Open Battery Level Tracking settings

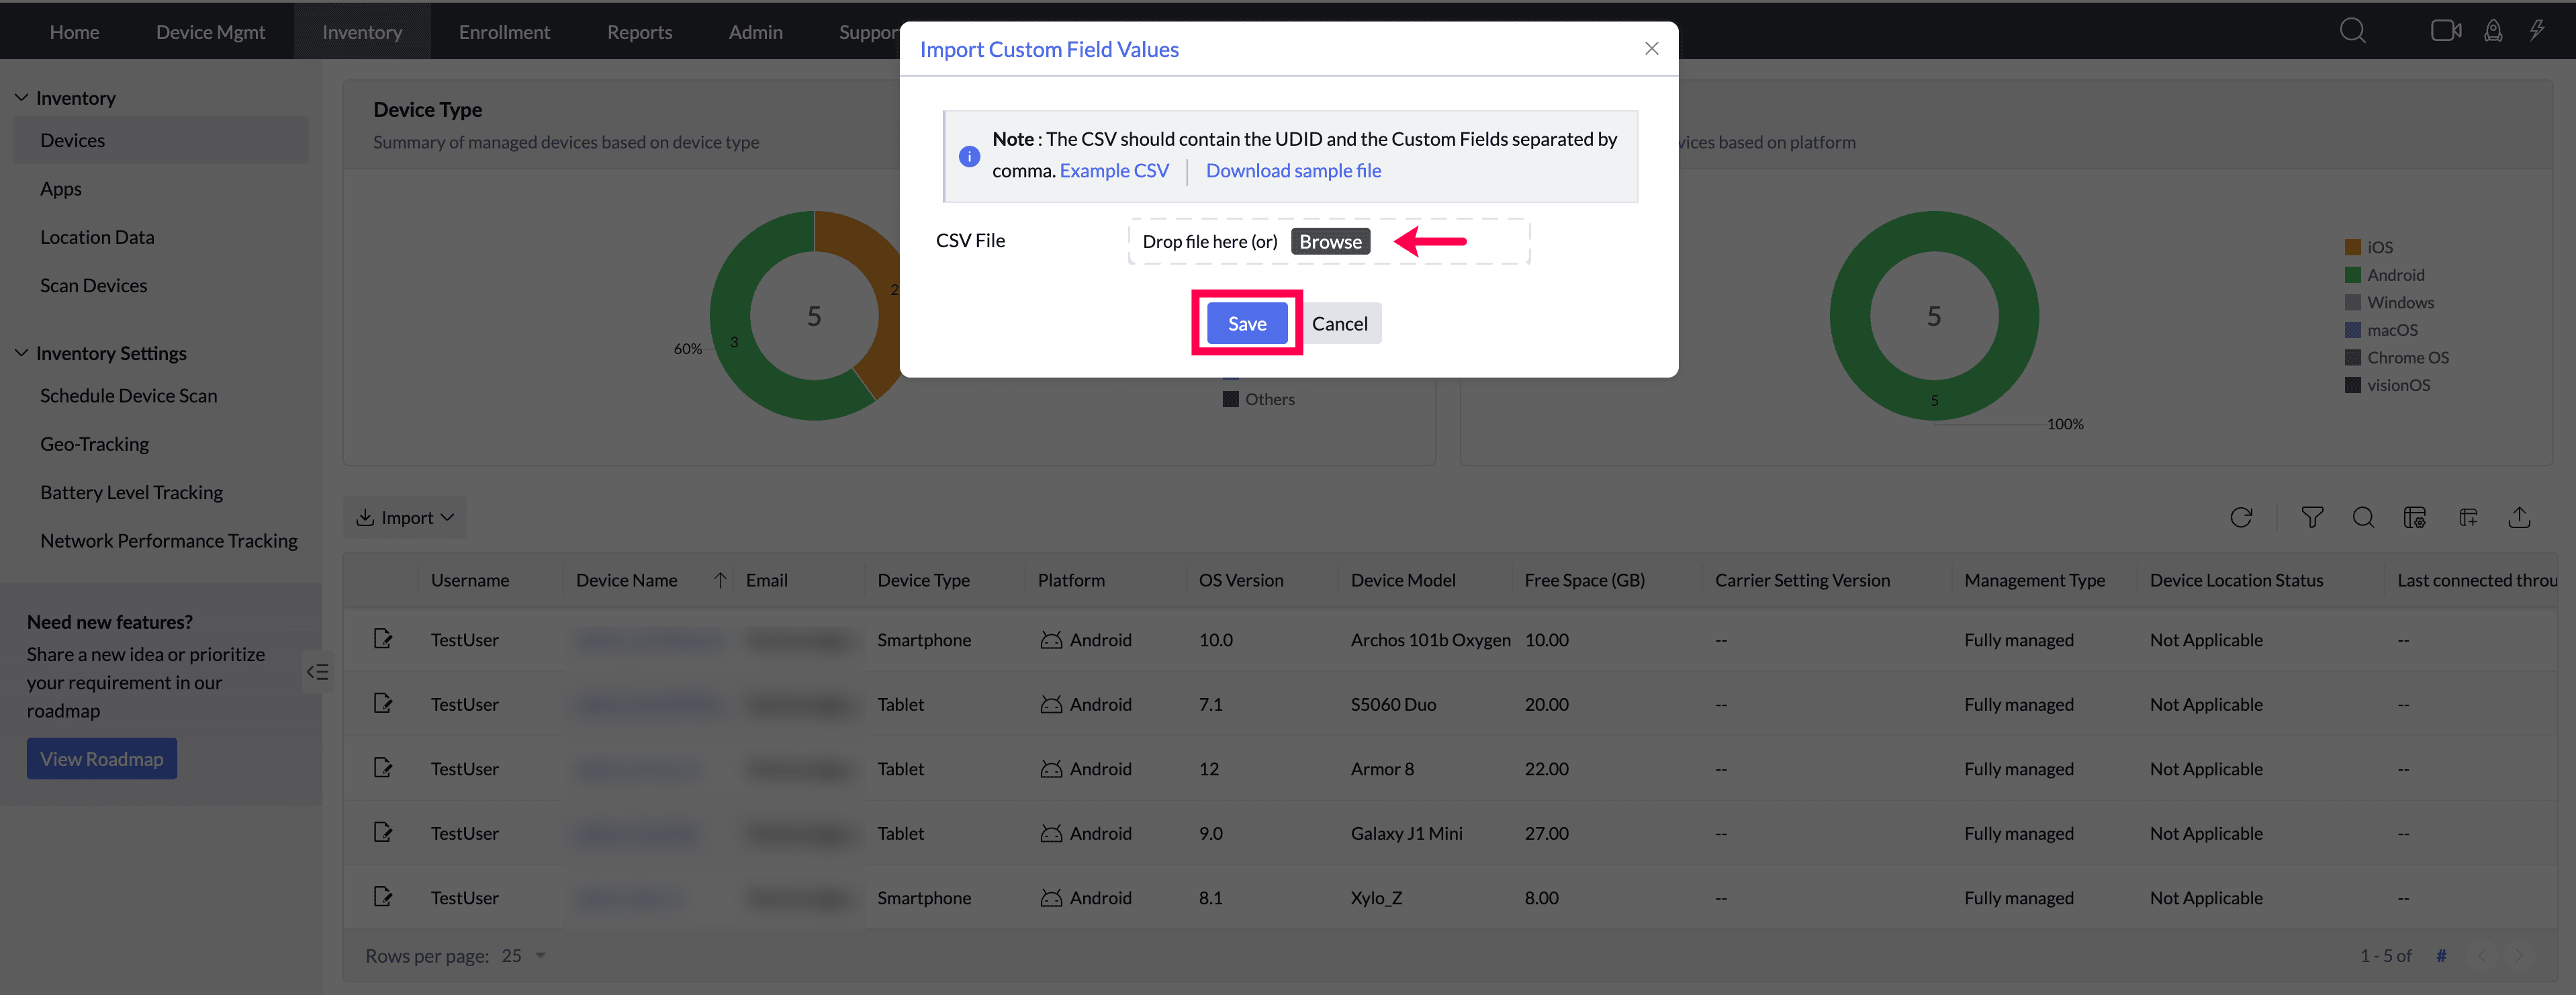131,492
